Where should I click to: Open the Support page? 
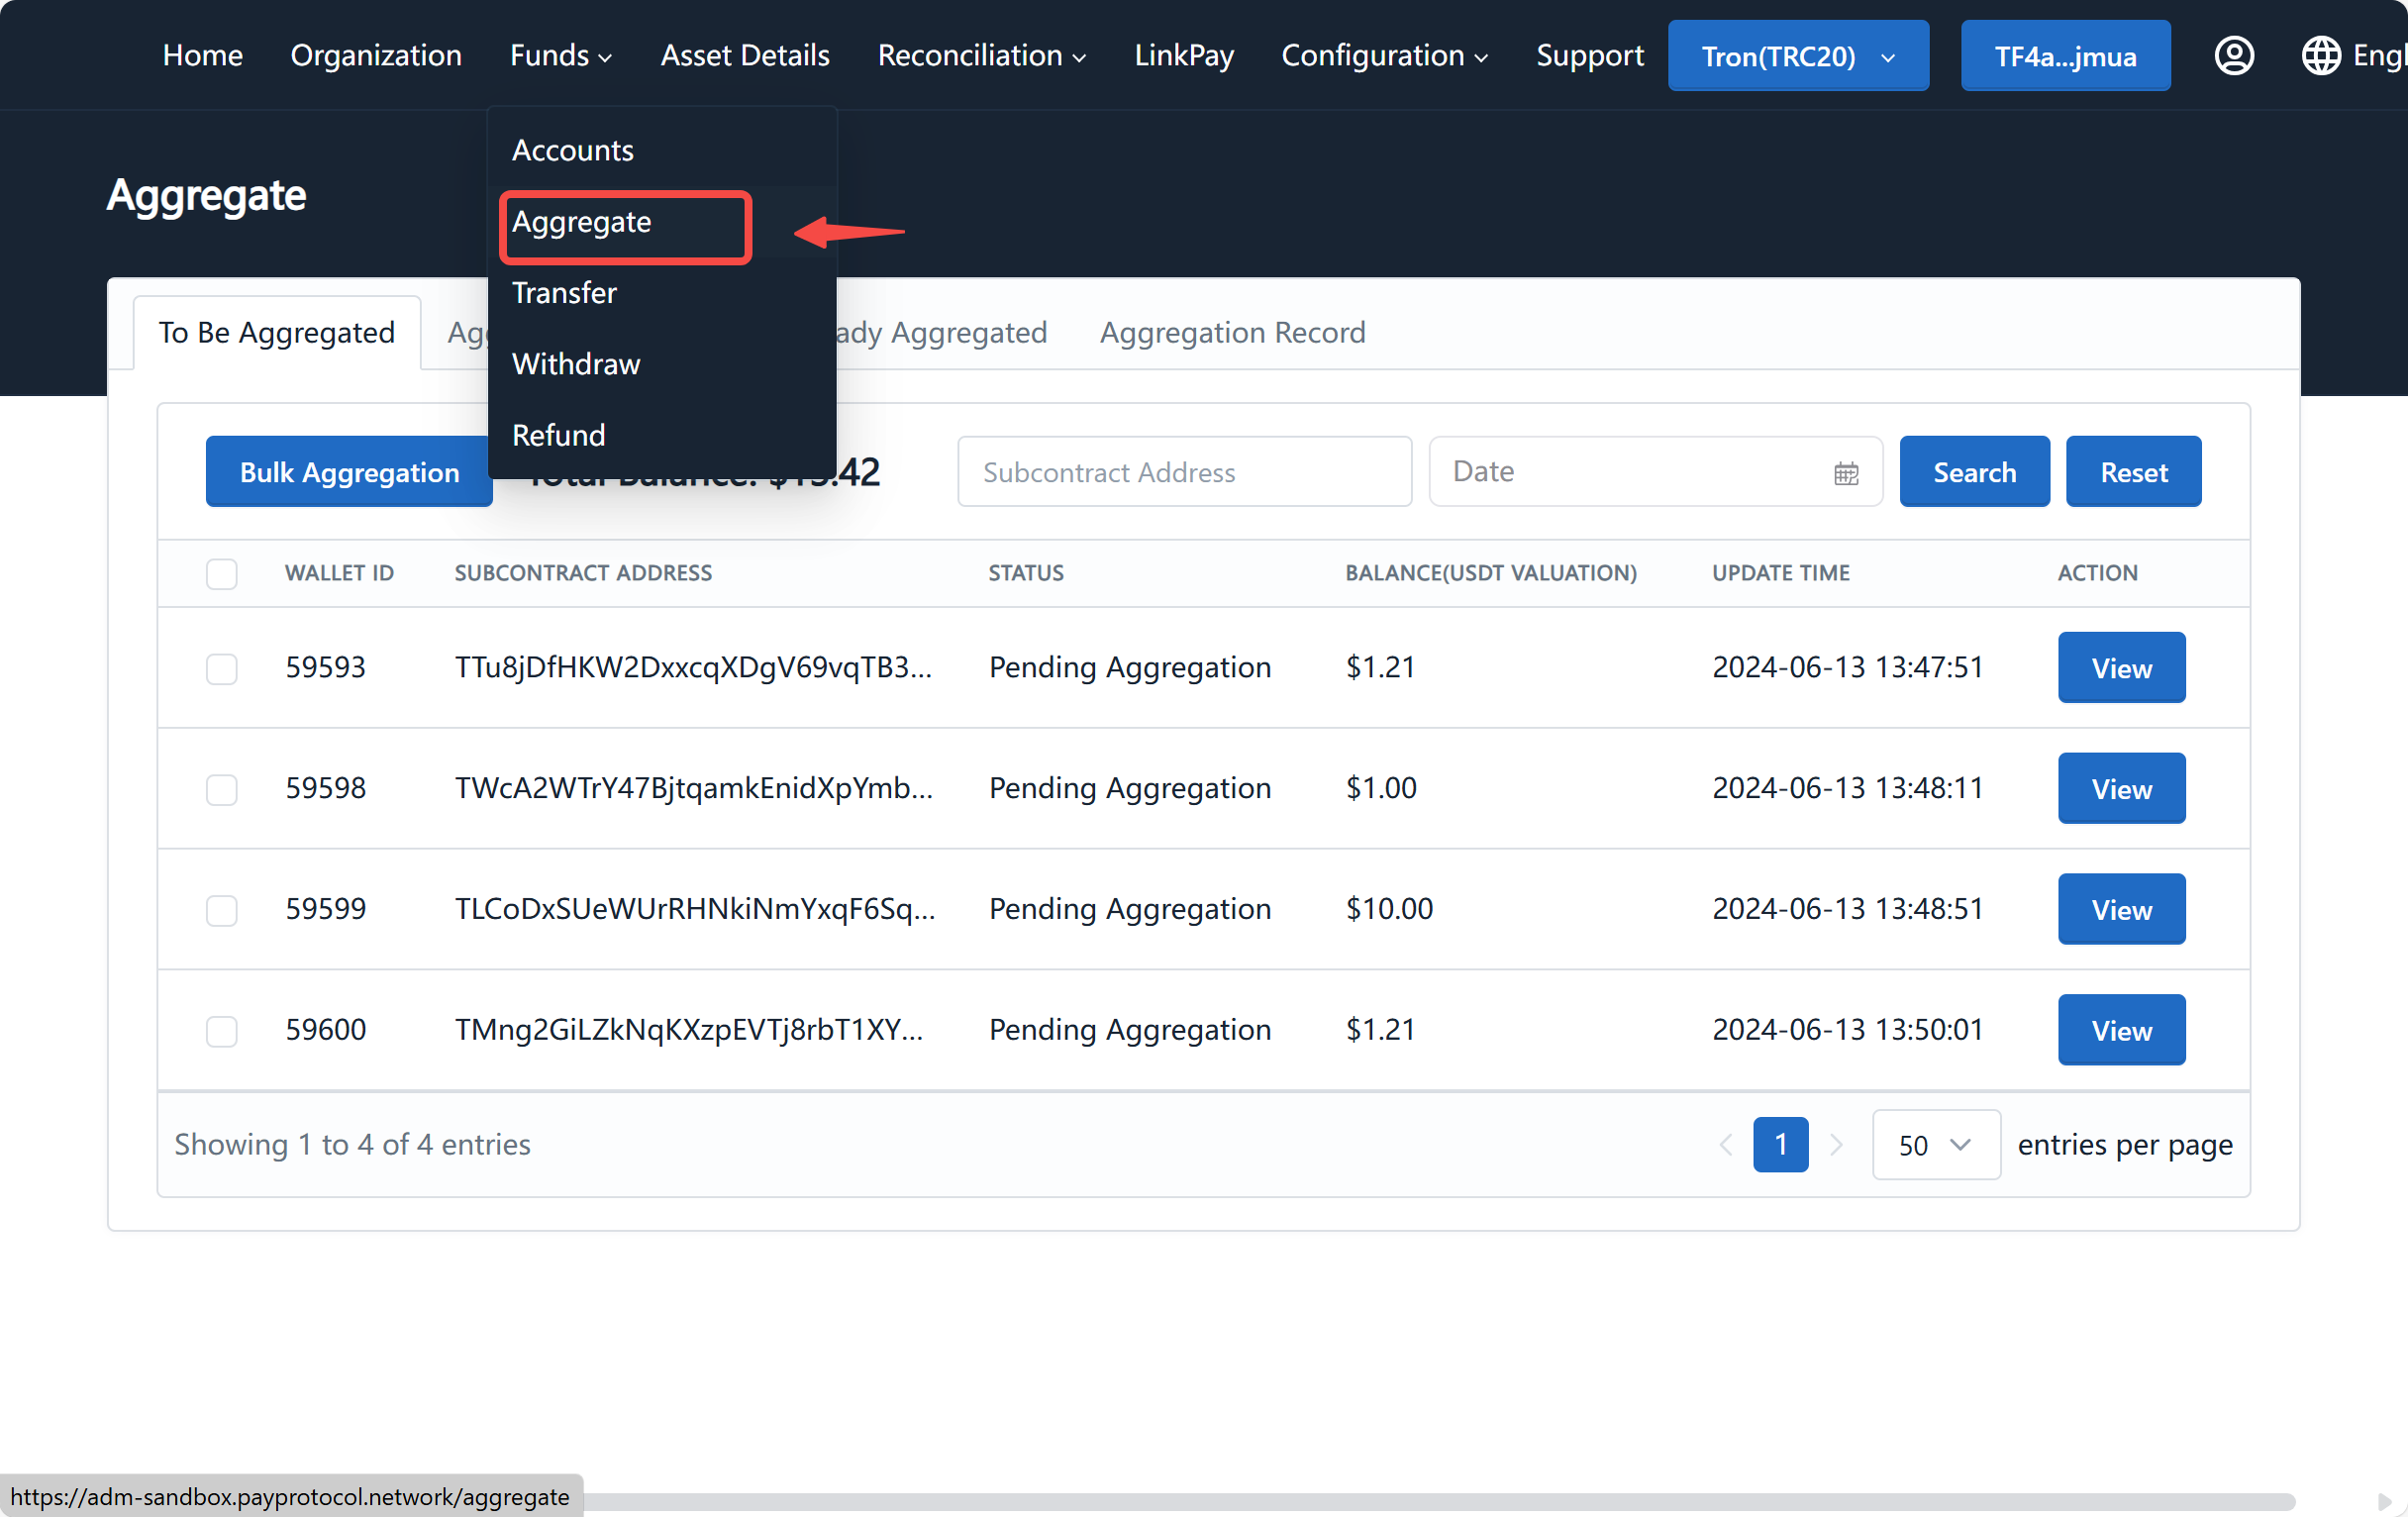tap(1589, 55)
